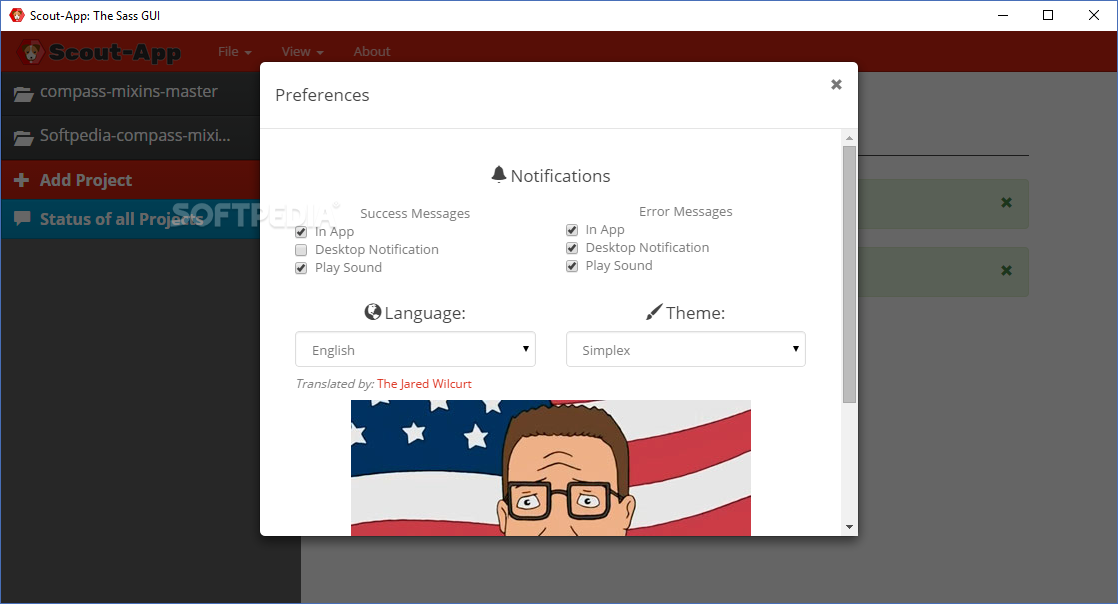Viewport: 1118px width, 604px height.
Task: Select the compass-mixins-master project
Action: (x=130, y=93)
